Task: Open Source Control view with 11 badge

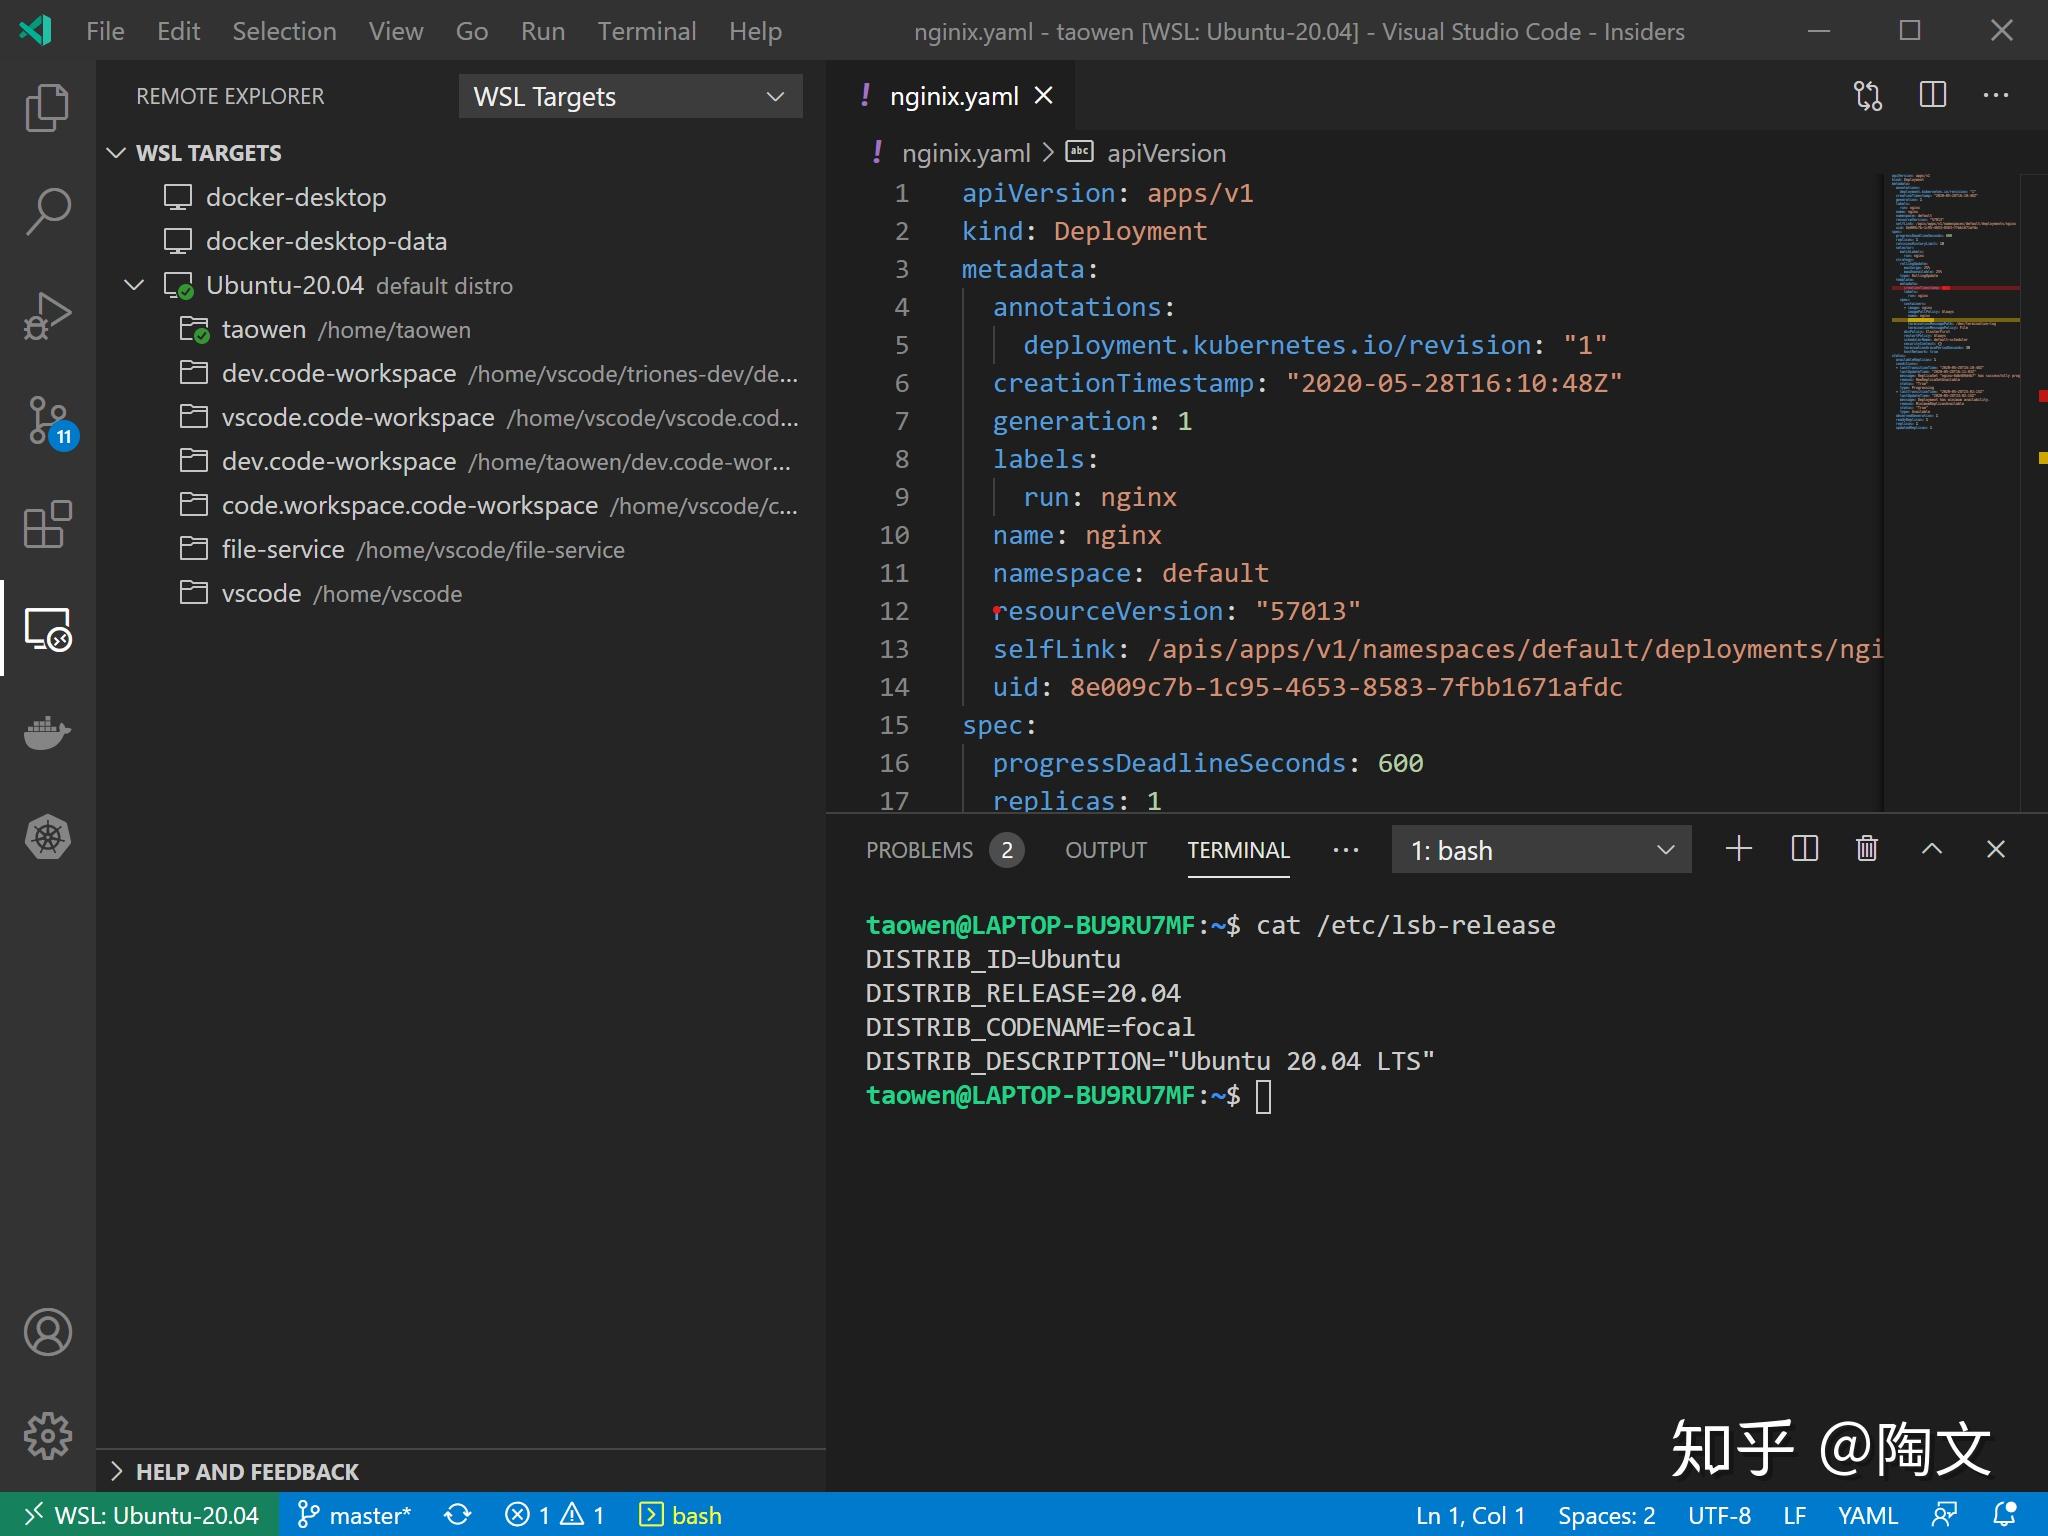Action: pos(47,421)
